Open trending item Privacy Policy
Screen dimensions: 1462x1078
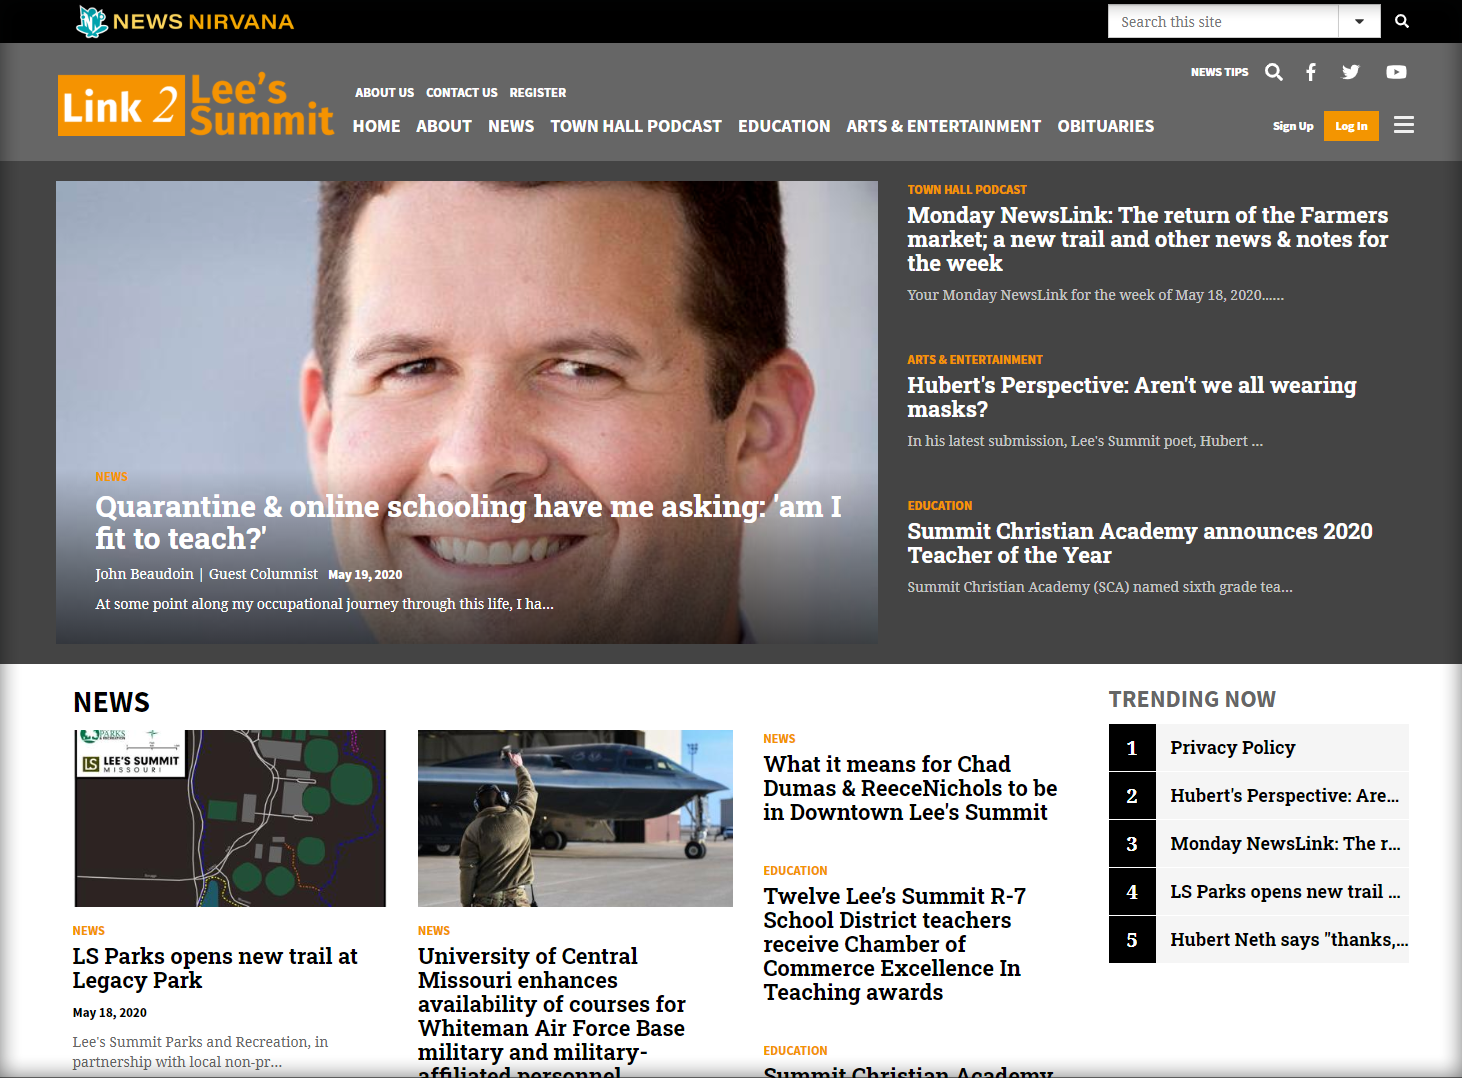(1259, 748)
